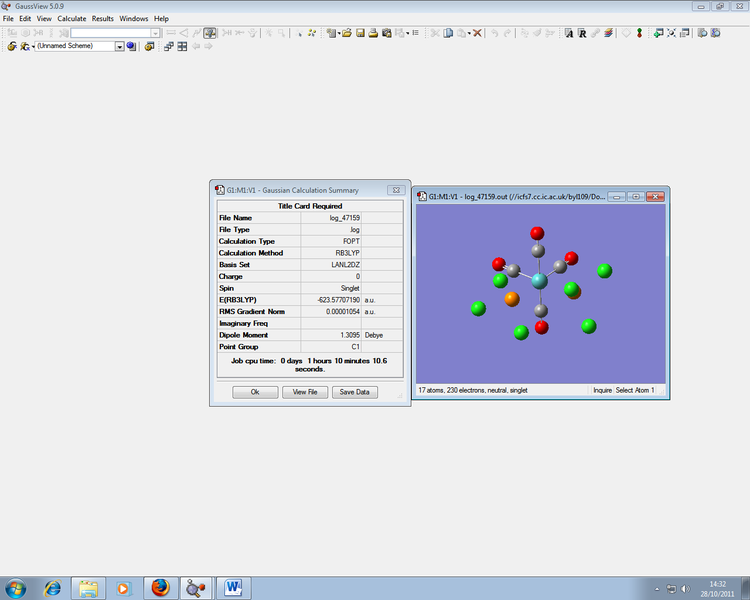Copy selection using the Copy icon
The width and height of the screenshot is (750, 600).
pos(448,33)
